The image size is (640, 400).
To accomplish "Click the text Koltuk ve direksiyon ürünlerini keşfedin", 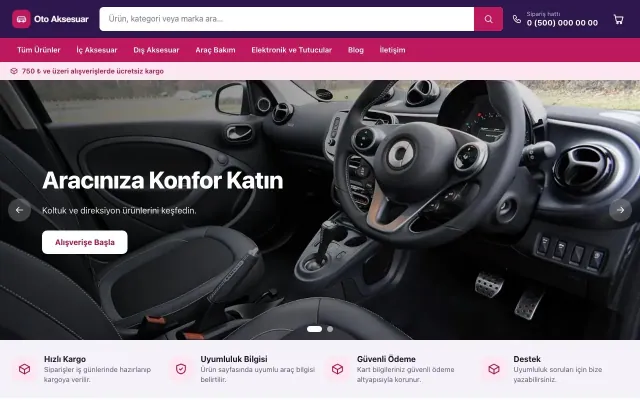I will tap(119, 211).
